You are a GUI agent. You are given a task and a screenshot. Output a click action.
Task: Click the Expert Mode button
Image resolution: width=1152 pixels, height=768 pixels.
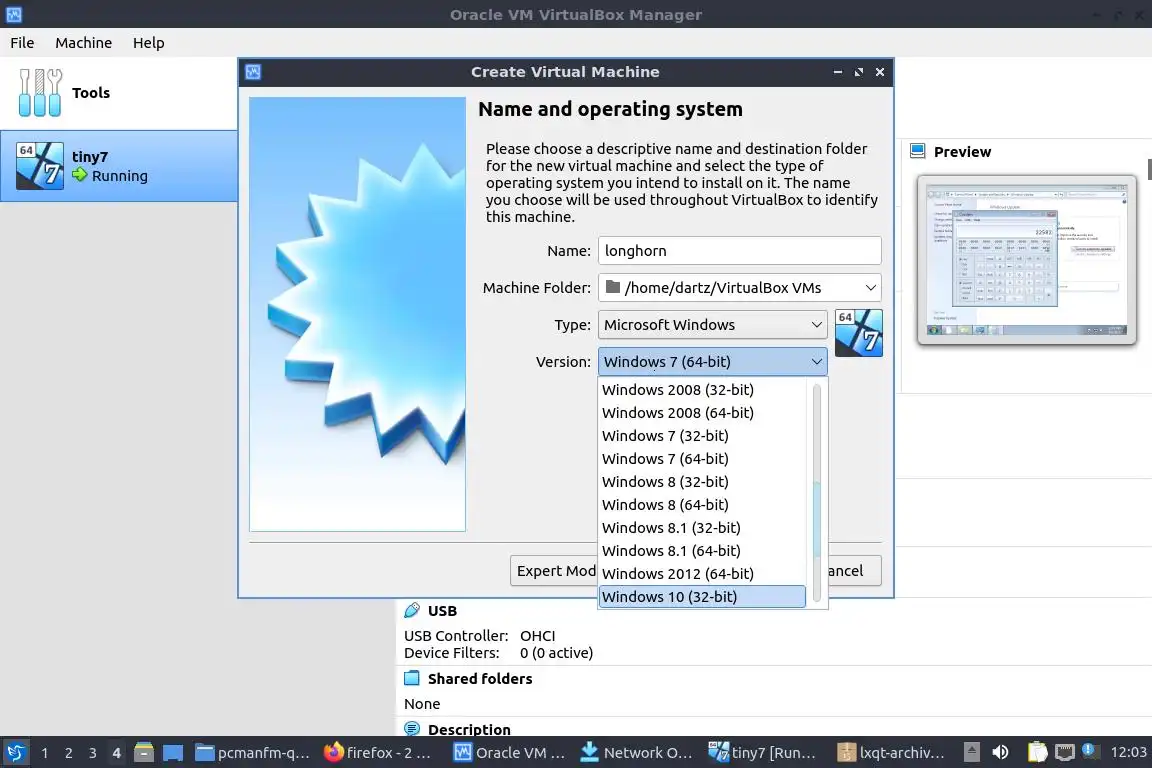coord(554,571)
